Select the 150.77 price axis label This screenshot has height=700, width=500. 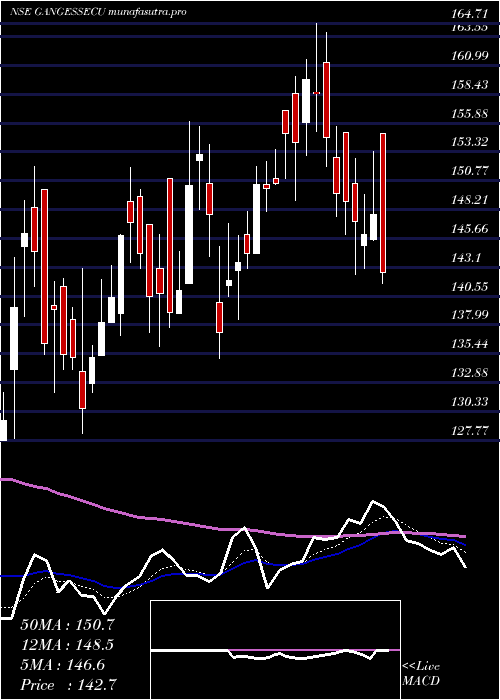point(469,171)
